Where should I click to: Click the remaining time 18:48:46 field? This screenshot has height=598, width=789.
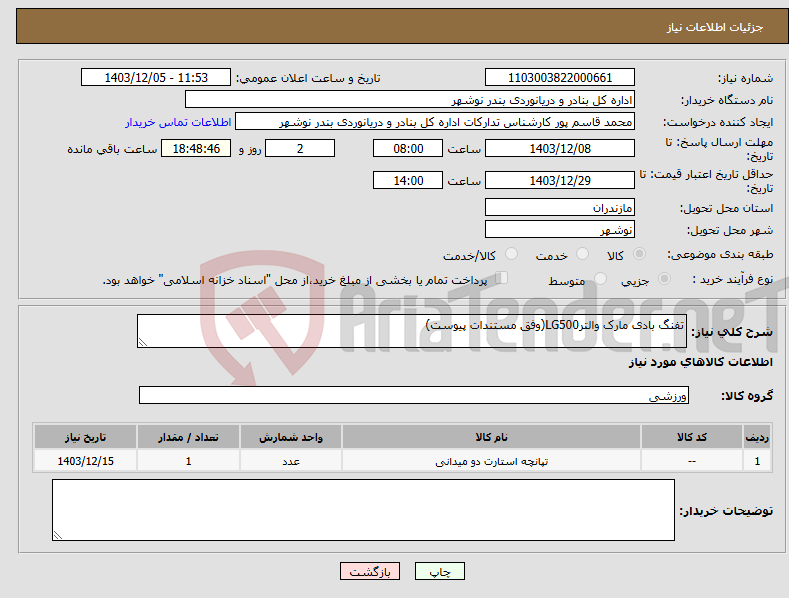(x=196, y=148)
